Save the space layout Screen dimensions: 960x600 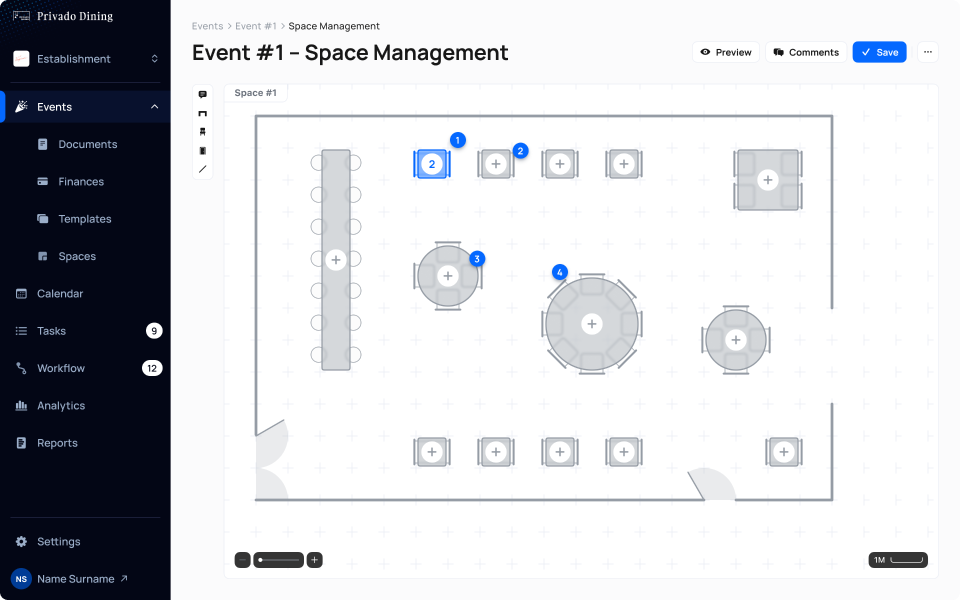click(879, 51)
